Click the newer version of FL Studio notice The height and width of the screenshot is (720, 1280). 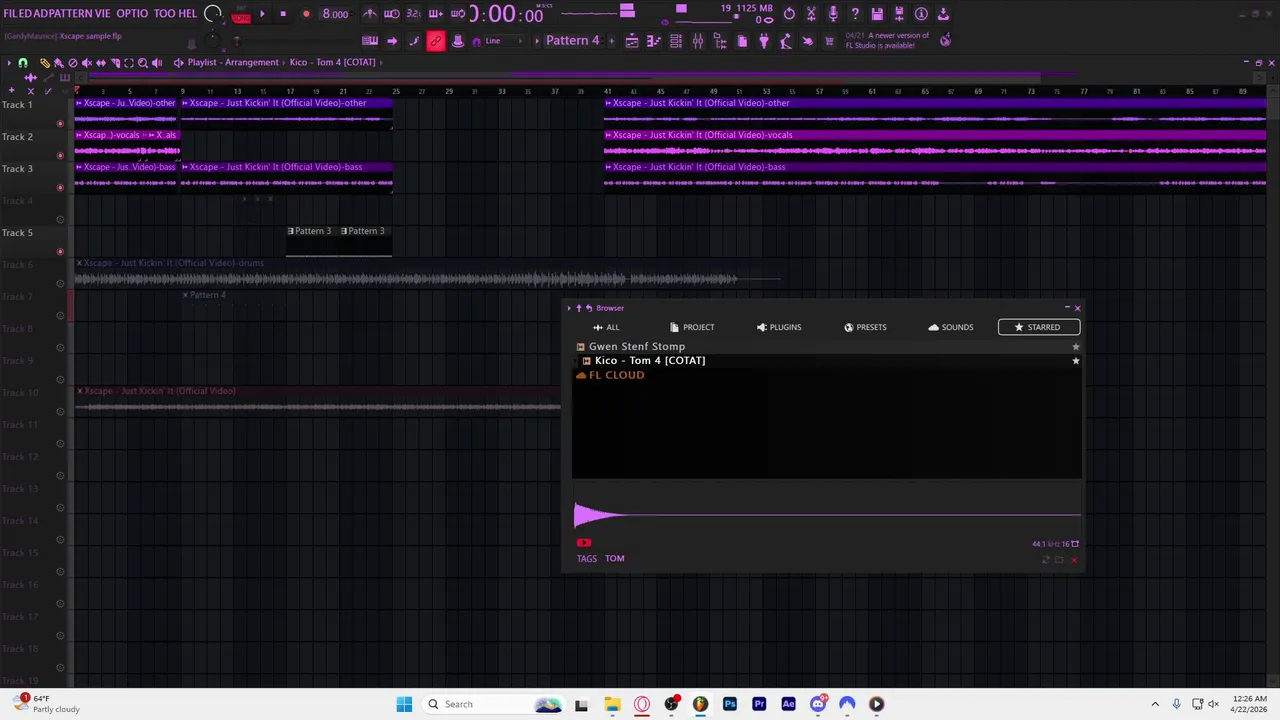[887, 40]
